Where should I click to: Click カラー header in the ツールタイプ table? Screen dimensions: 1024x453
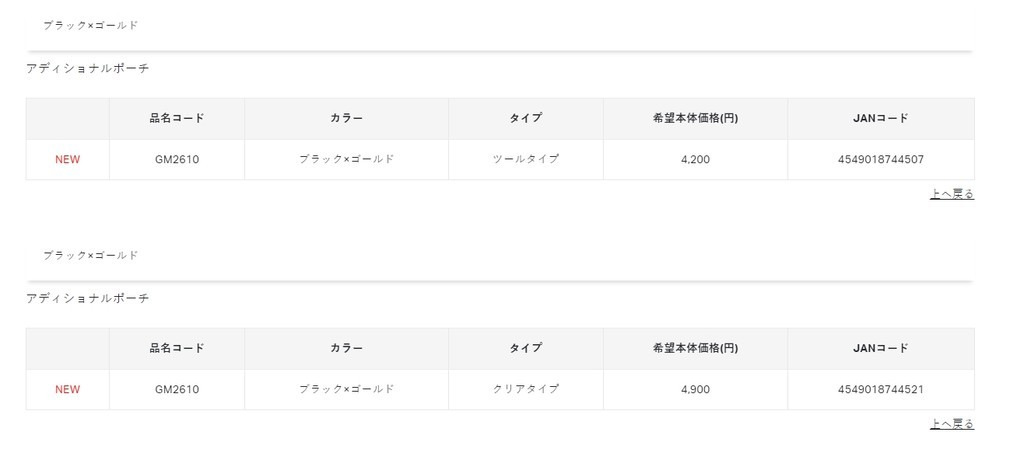point(346,118)
